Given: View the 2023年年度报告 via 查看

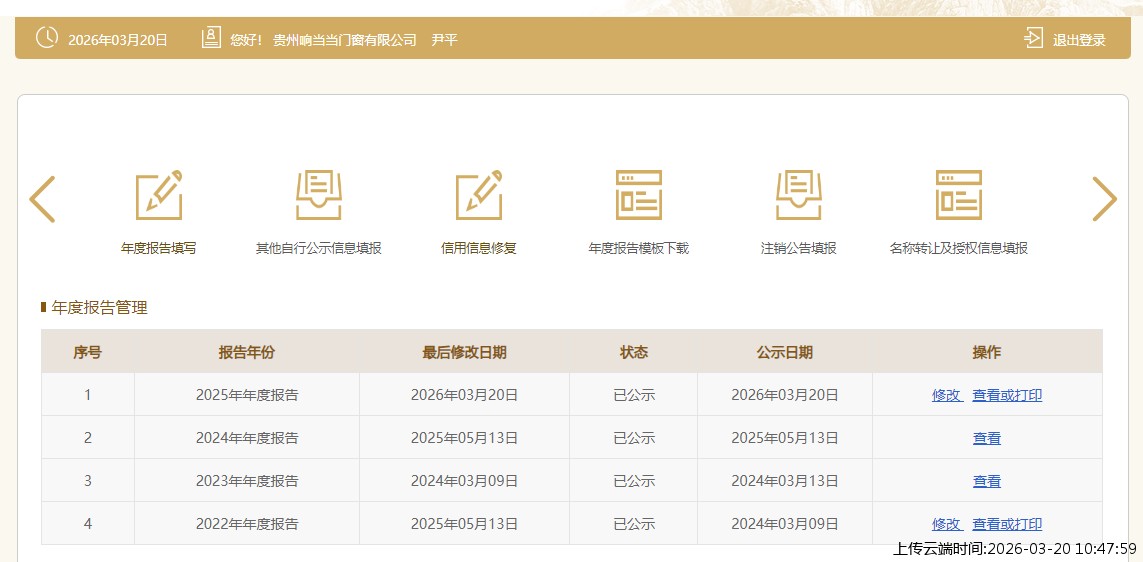Looking at the screenshot, I should click(x=987, y=481).
